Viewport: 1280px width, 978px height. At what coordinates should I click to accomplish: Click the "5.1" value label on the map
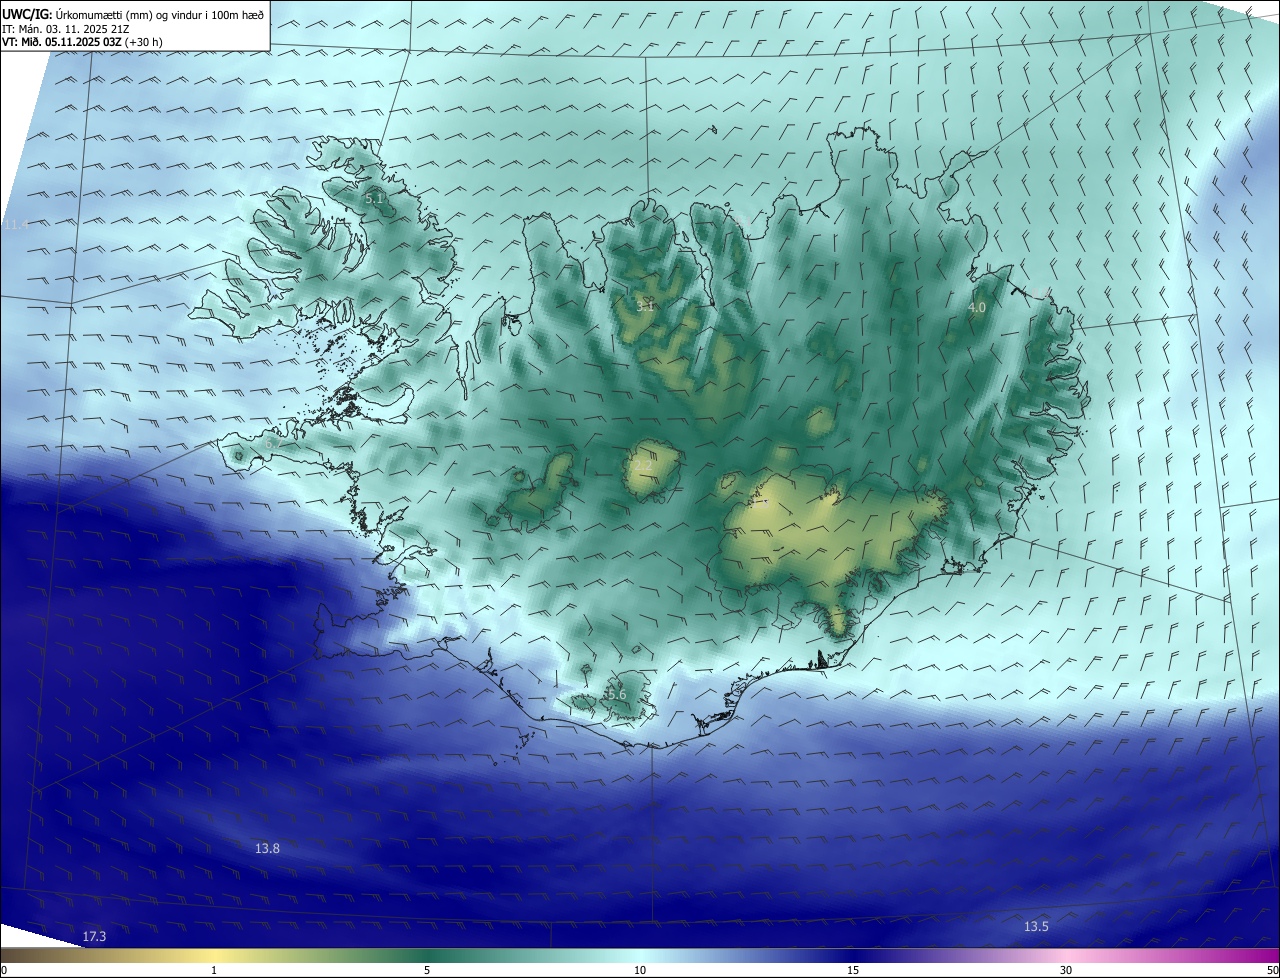[374, 199]
